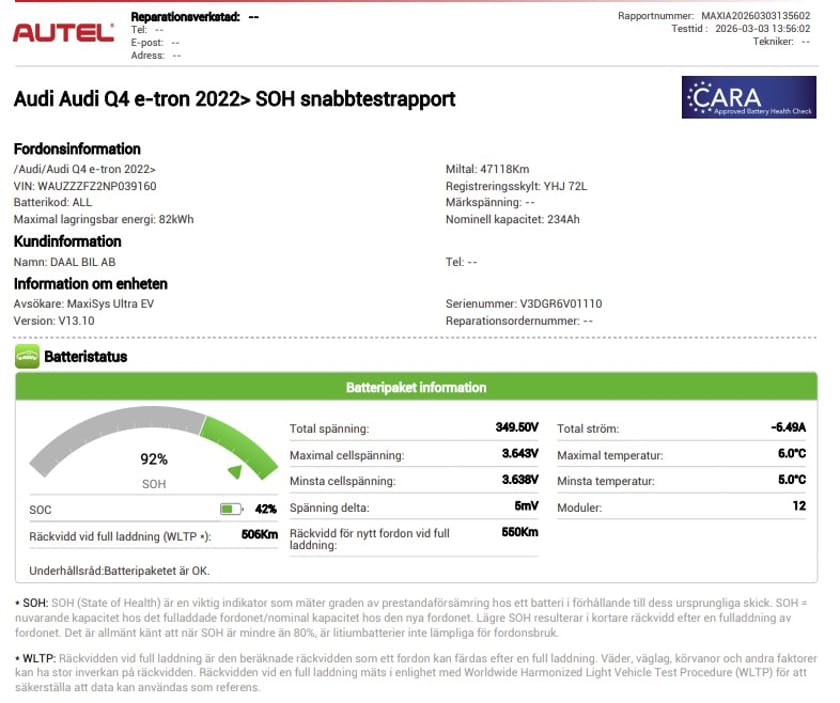The image size is (840, 703).
Task: Click the Reparationsverkstad label
Action: point(185,17)
